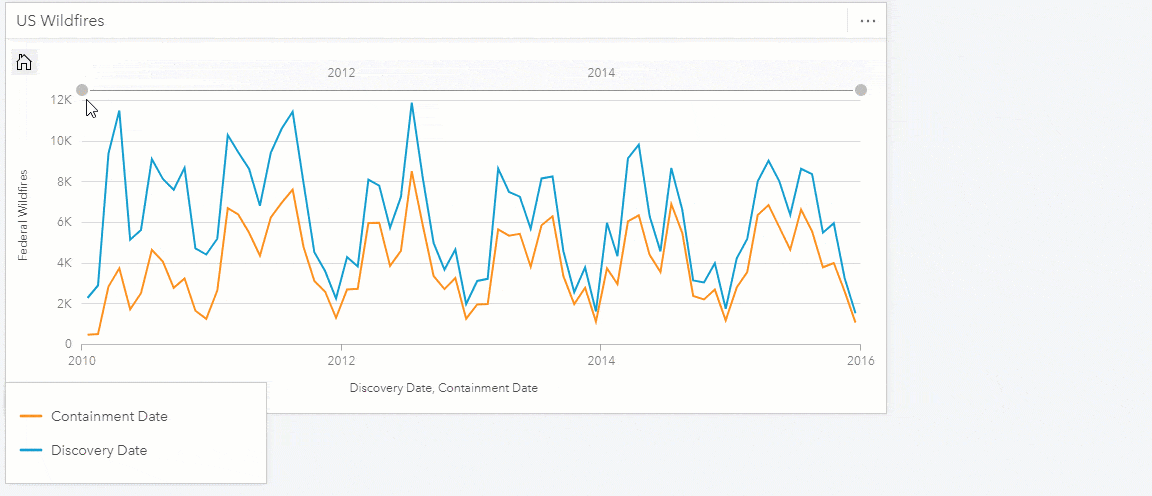Click the 2012 label above the time slider
The height and width of the screenshot is (496, 1152).
click(x=342, y=72)
